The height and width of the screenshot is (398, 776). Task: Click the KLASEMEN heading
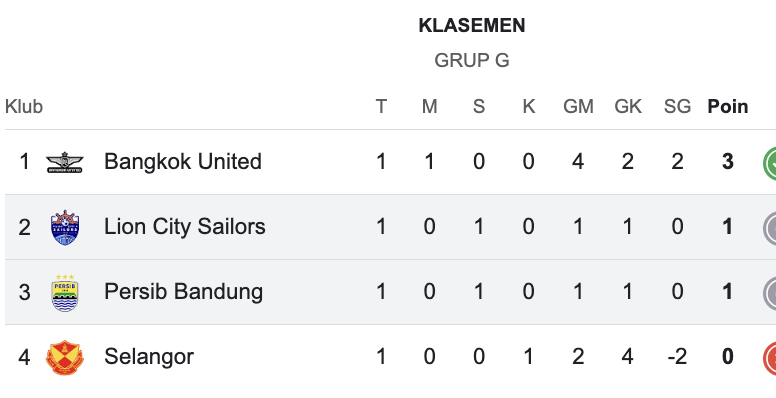click(472, 26)
